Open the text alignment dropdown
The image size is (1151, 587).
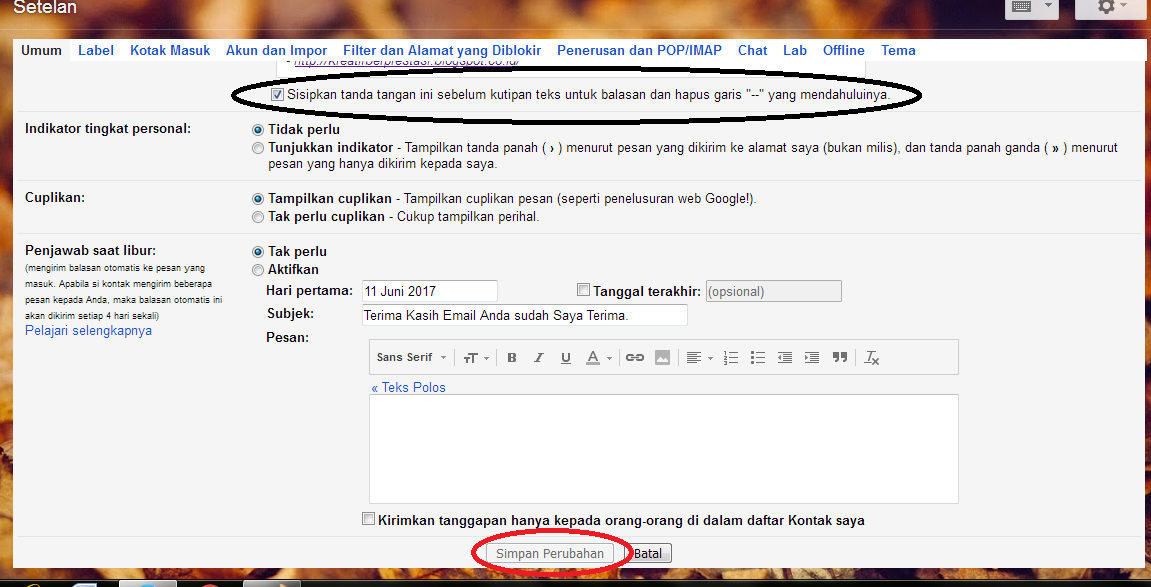[698, 357]
